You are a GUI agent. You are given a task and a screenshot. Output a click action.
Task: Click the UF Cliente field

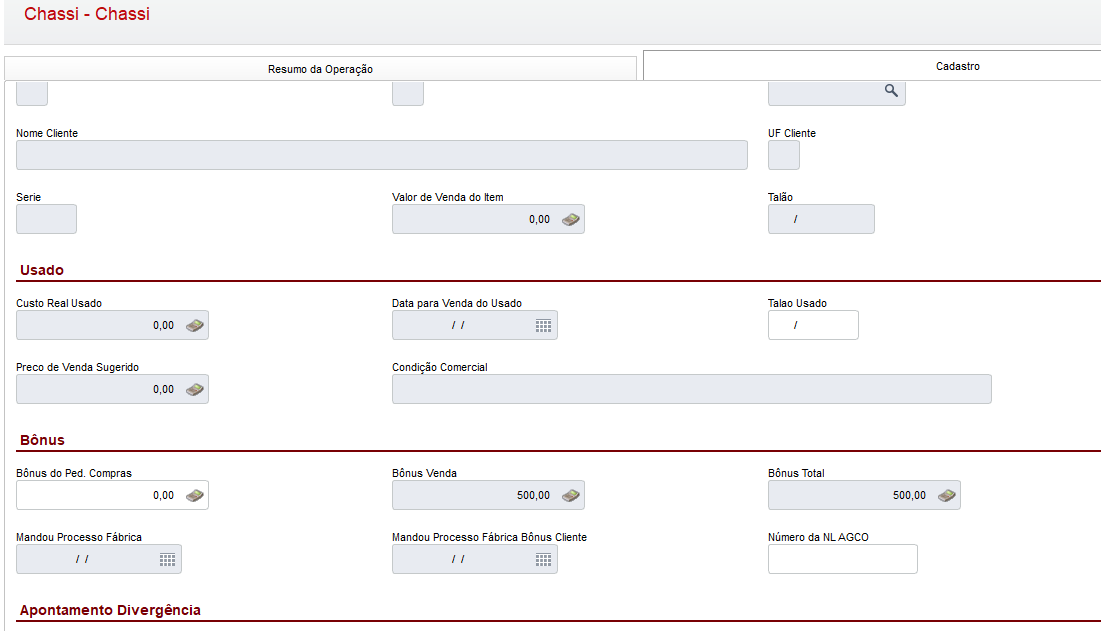784,155
